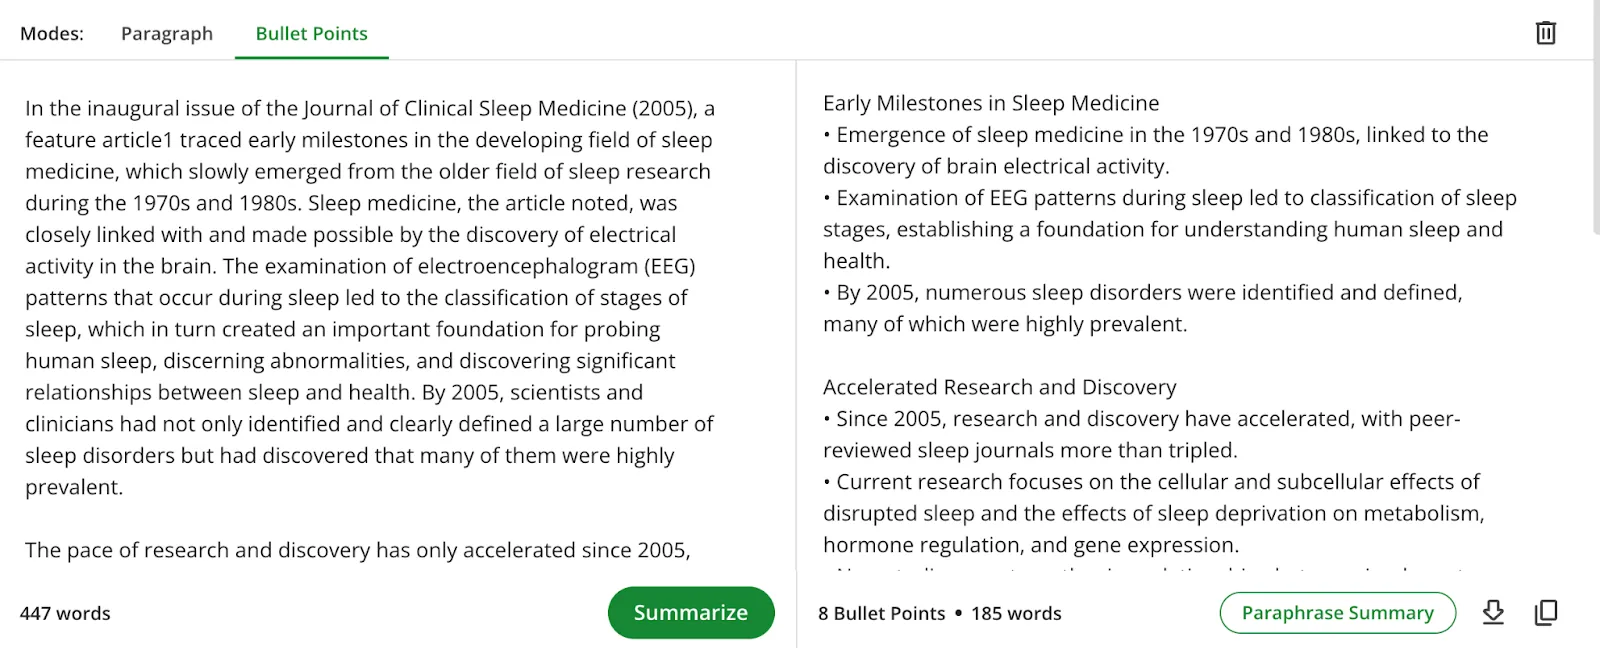Viewport: 1600px width, 648px height.
Task: Switch to the Paragraph mode tab
Action: point(167,33)
